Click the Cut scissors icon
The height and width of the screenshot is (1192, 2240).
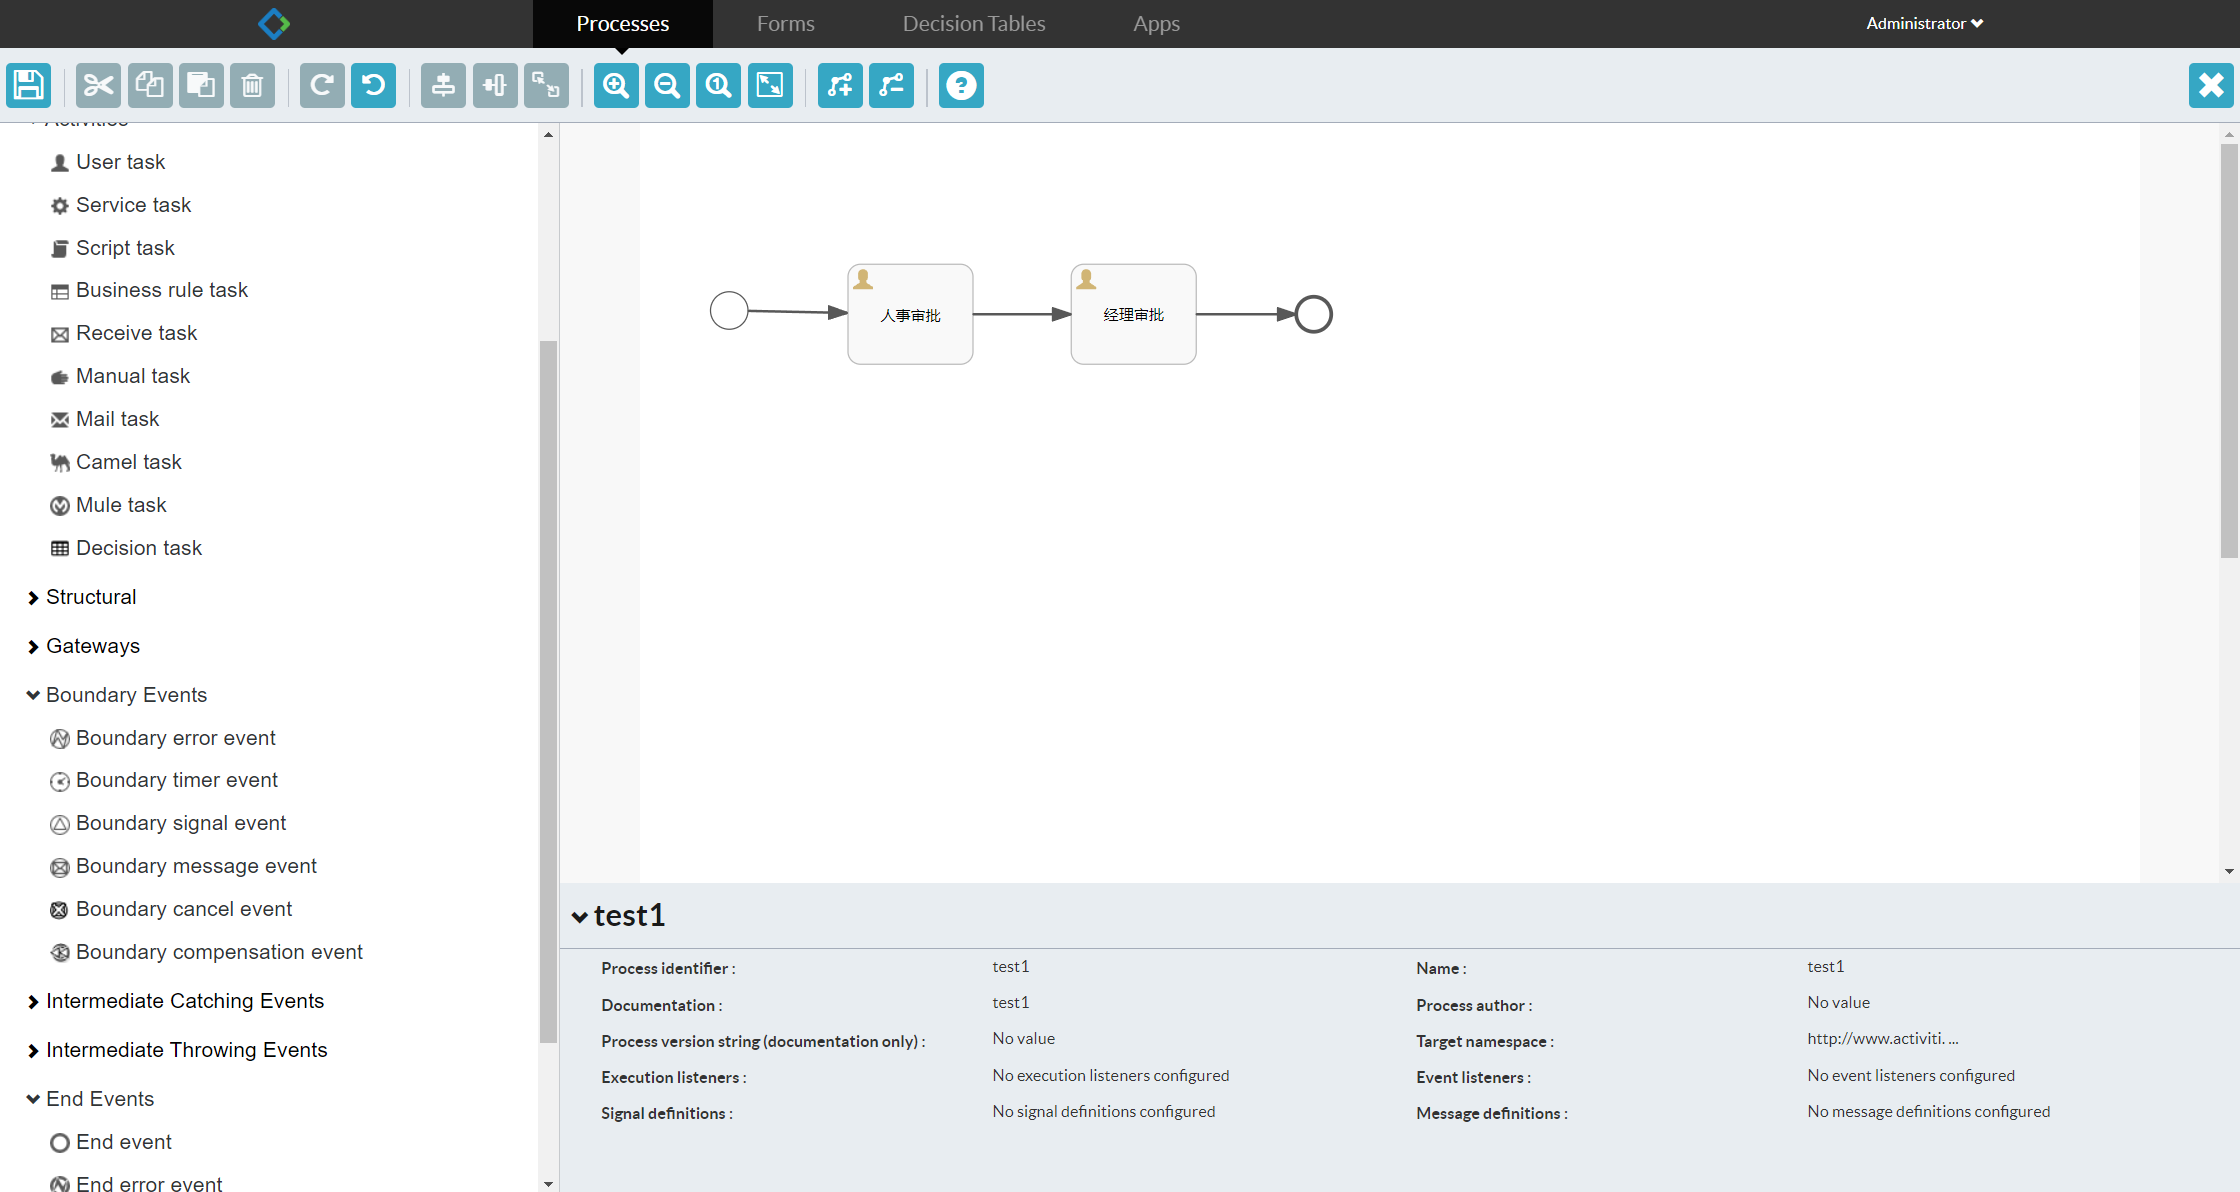pos(98,85)
